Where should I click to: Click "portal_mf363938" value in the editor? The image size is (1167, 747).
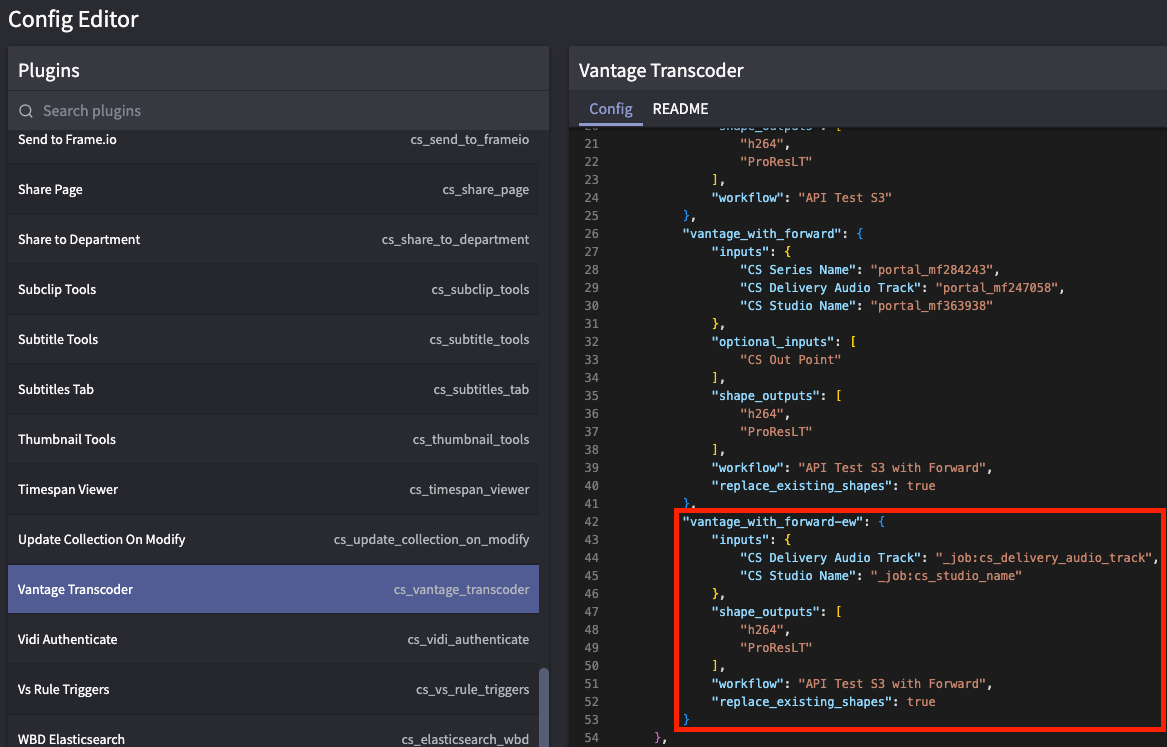click(x=931, y=305)
